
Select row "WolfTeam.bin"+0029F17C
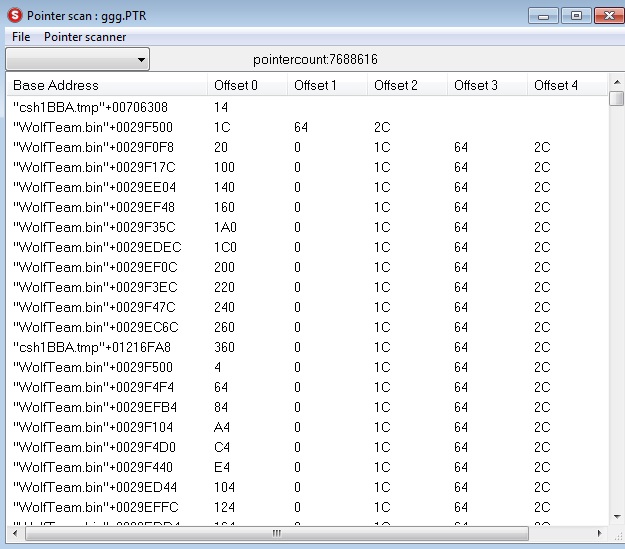pos(307,167)
